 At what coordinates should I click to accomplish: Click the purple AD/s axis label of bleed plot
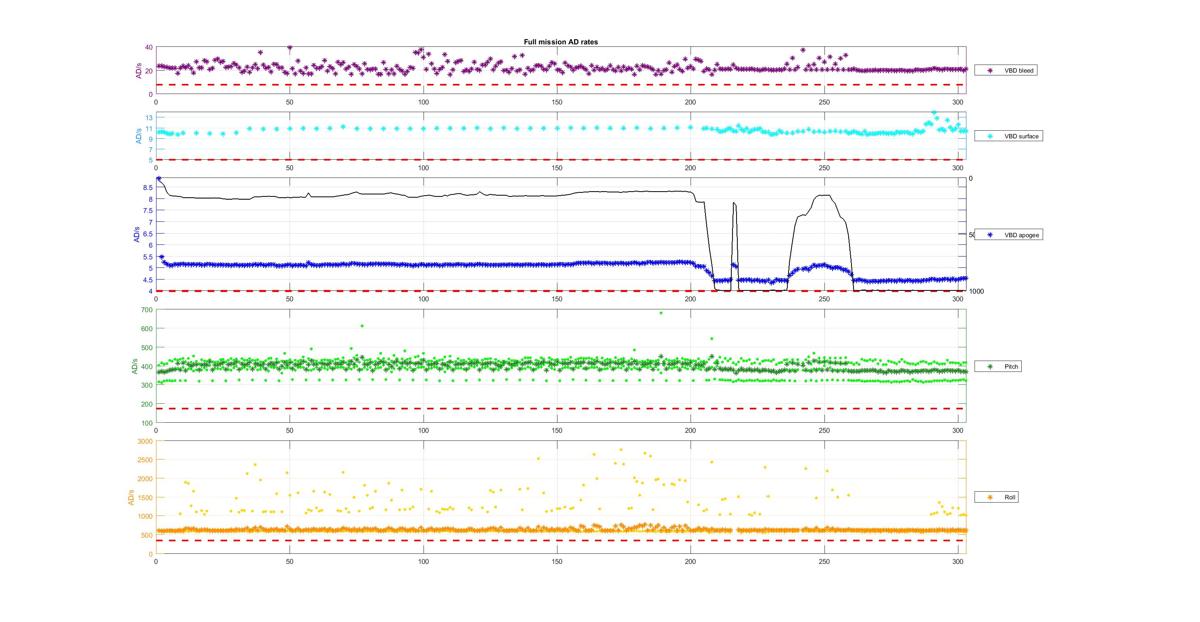point(137,71)
